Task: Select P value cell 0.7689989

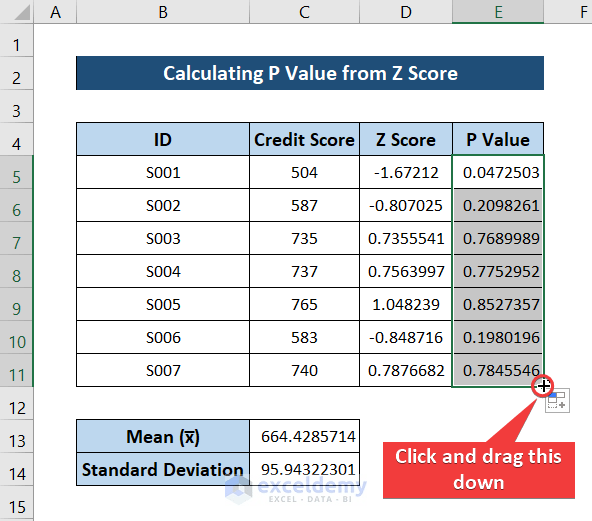Action: coord(498,238)
